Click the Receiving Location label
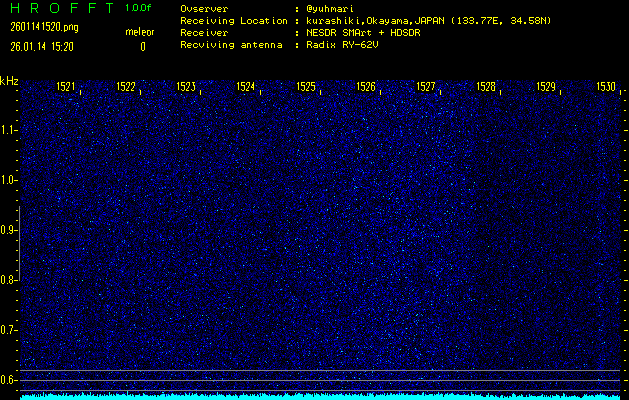The width and height of the screenshot is (629, 400). (234, 21)
